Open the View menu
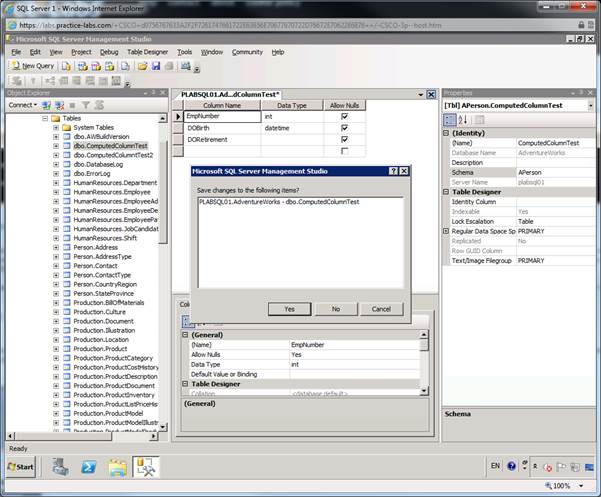Image resolution: width=601 pixels, height=497 pixels. [x=56, y=52]
